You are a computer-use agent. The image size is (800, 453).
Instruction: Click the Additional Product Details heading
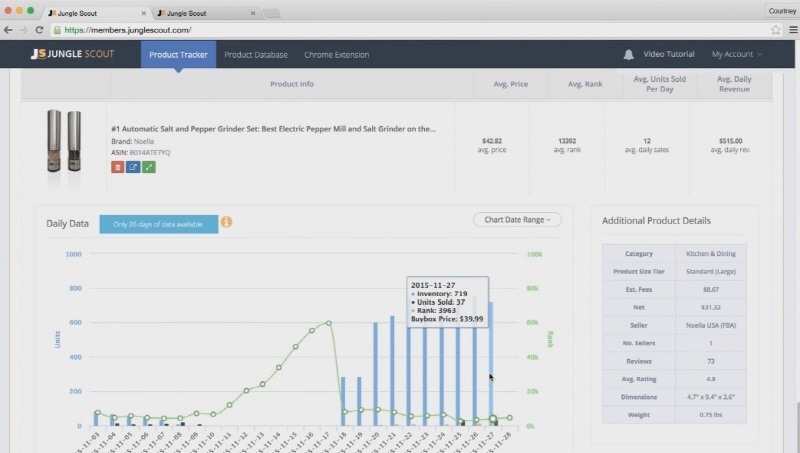pos(656,221)
